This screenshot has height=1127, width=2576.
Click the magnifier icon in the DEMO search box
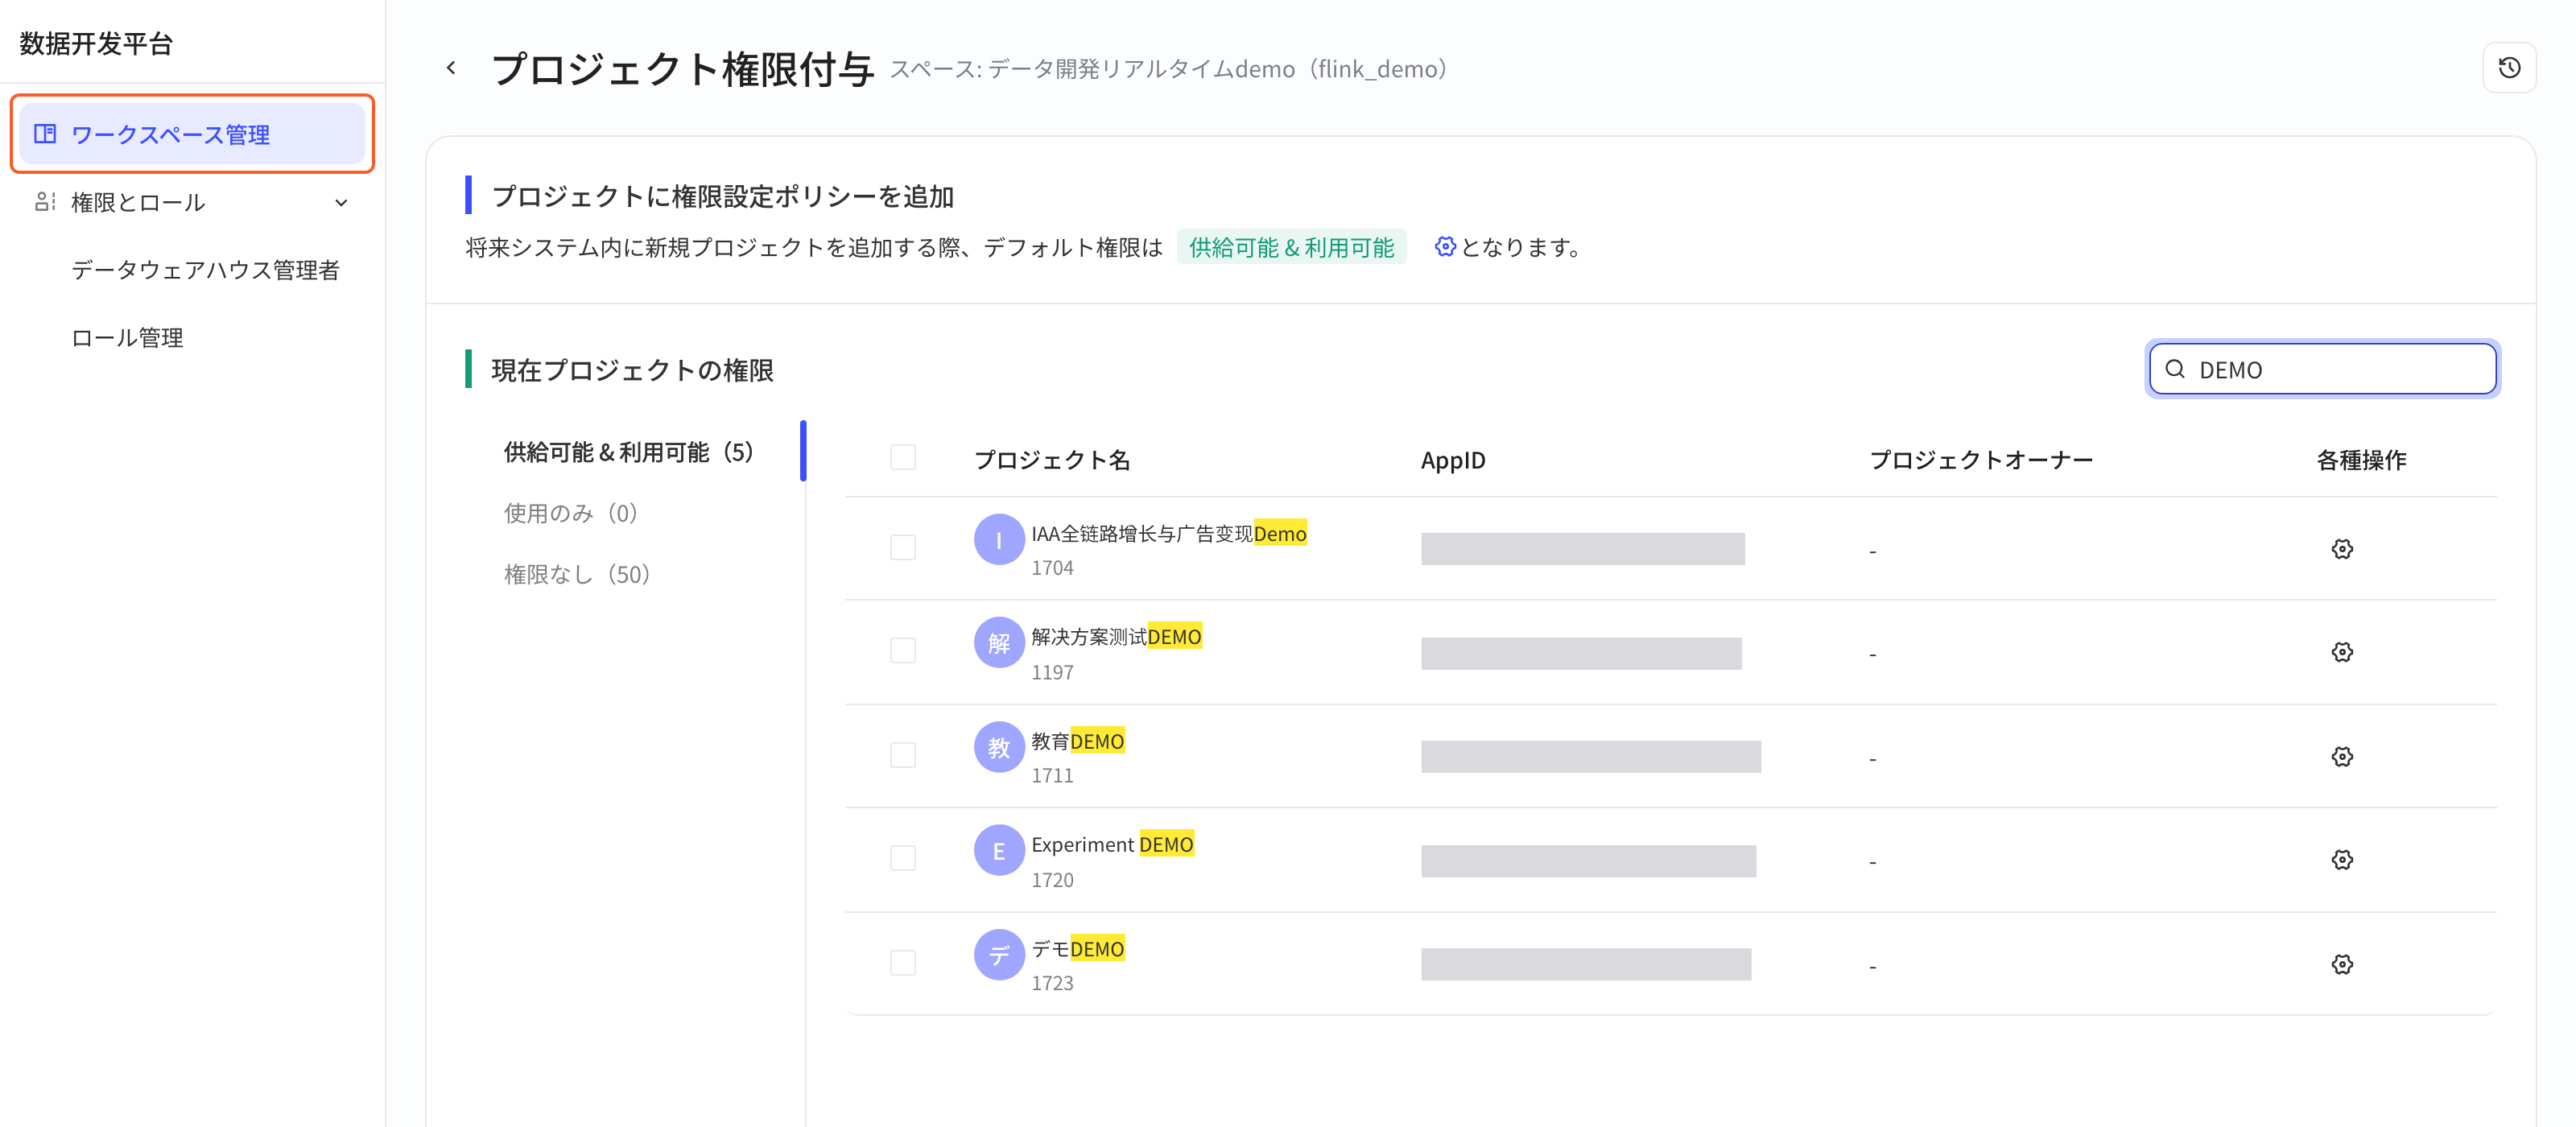(2175, 369)
